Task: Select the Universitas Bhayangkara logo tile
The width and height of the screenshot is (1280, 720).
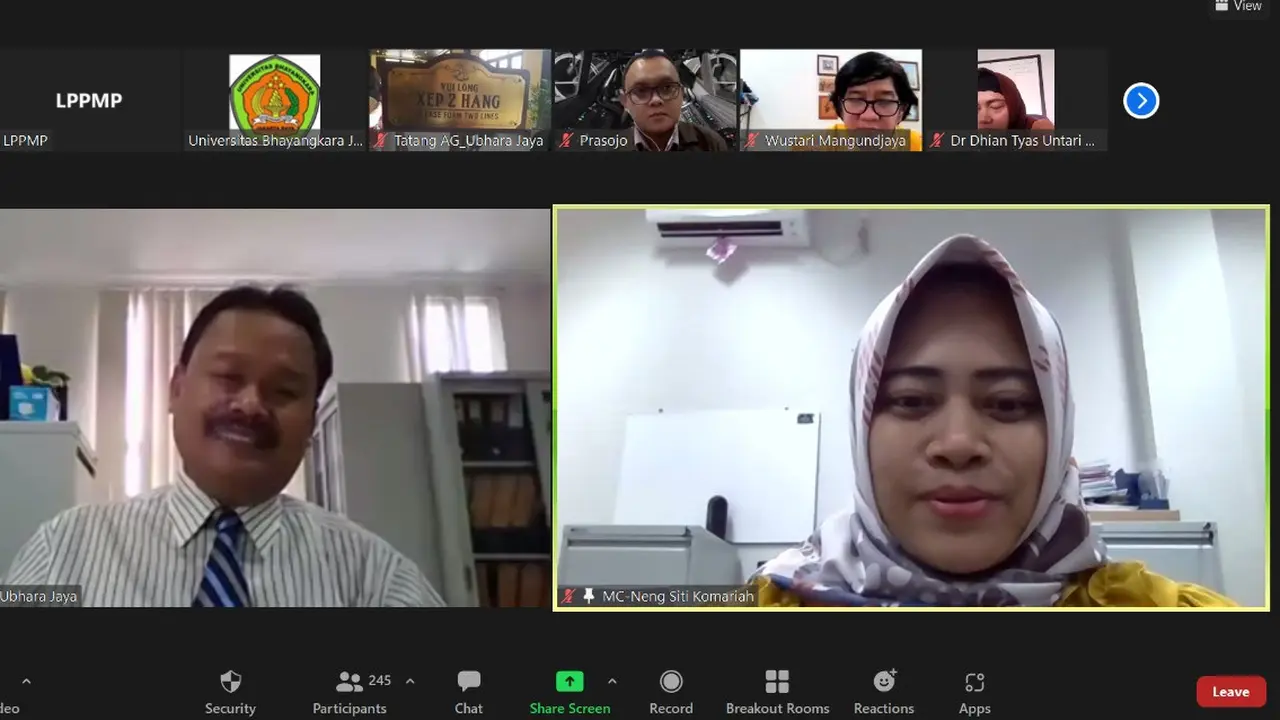Action: [275, 100]
